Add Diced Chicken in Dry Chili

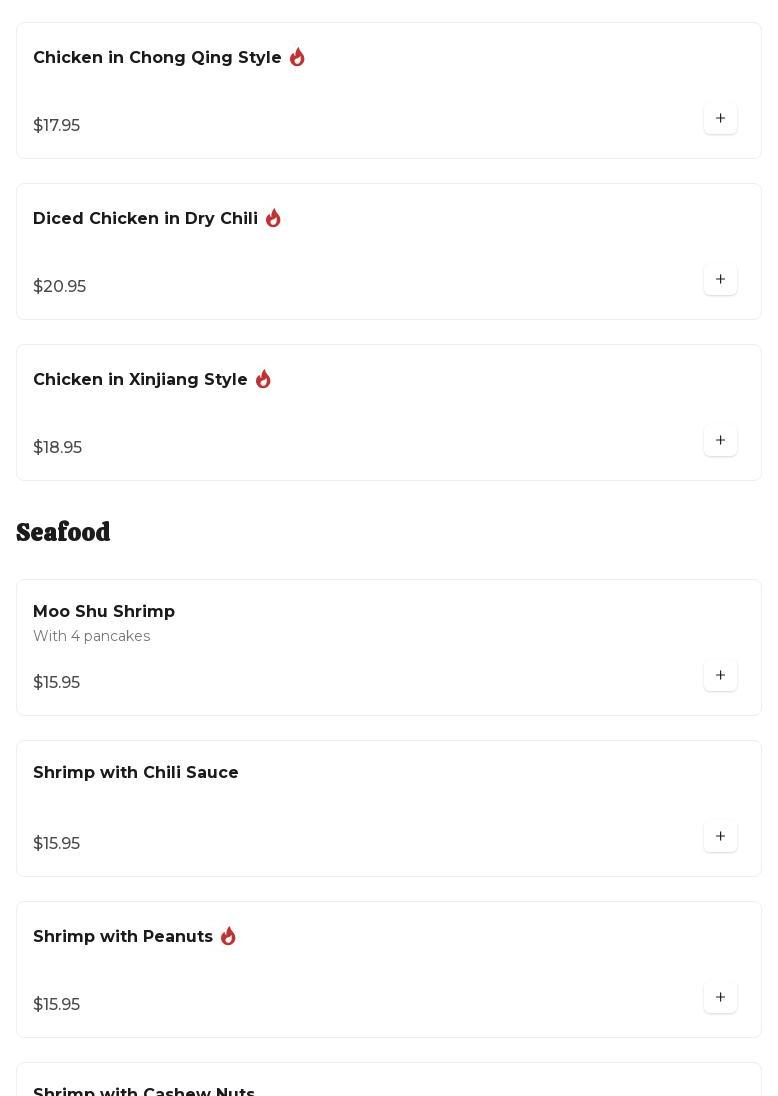(x=720, y=280)
